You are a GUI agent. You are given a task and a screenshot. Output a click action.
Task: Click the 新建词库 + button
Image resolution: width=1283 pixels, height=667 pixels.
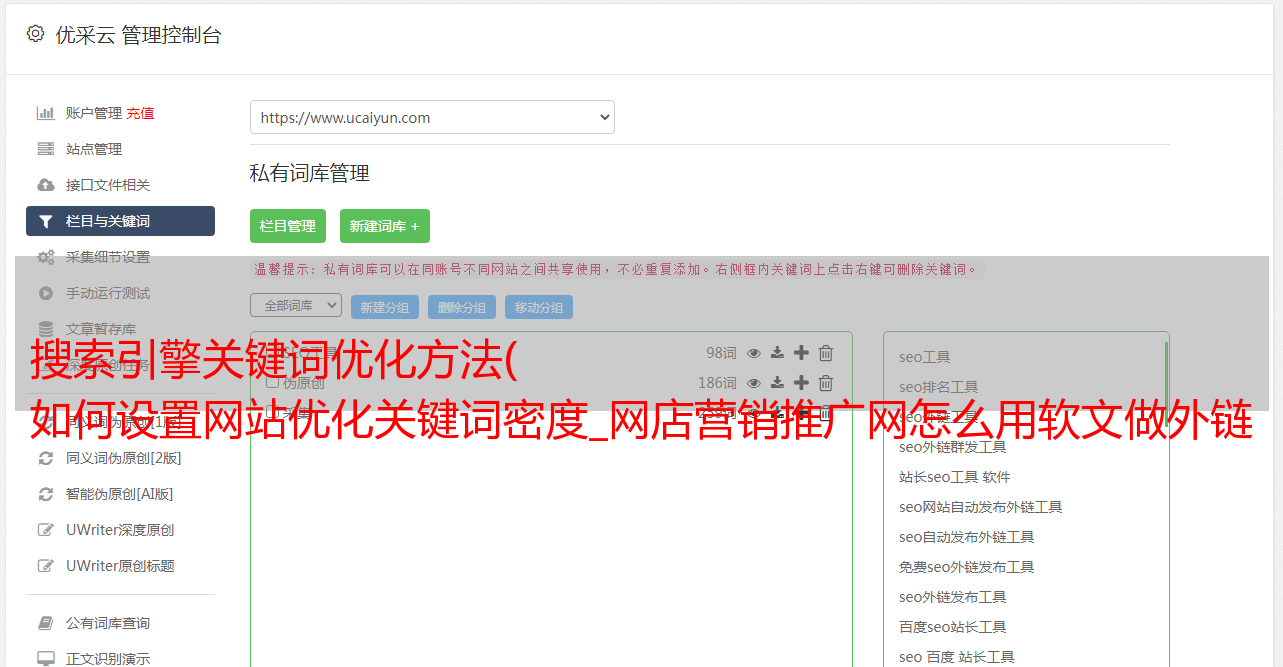pyautogui.click(x=385, y=226)
